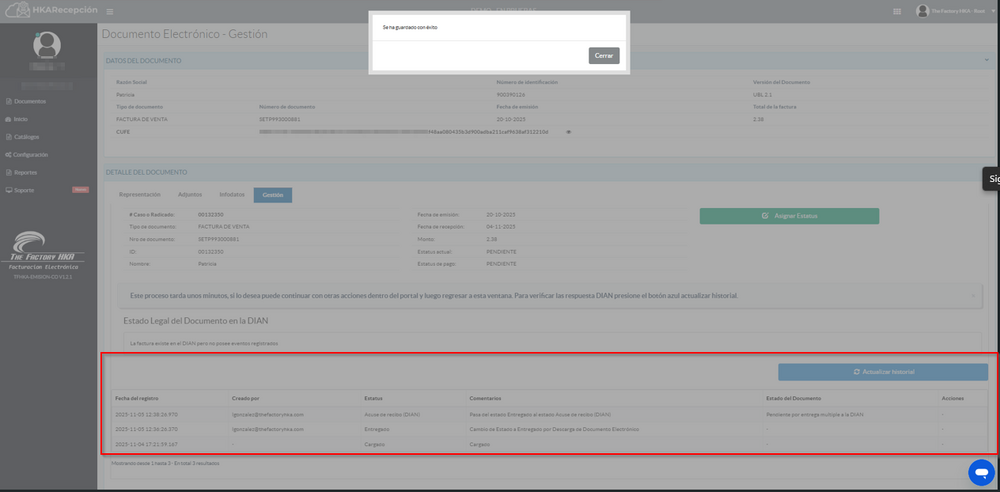Open the Infodatos tab
This screenshot has width=1000, height=492.
231,195
